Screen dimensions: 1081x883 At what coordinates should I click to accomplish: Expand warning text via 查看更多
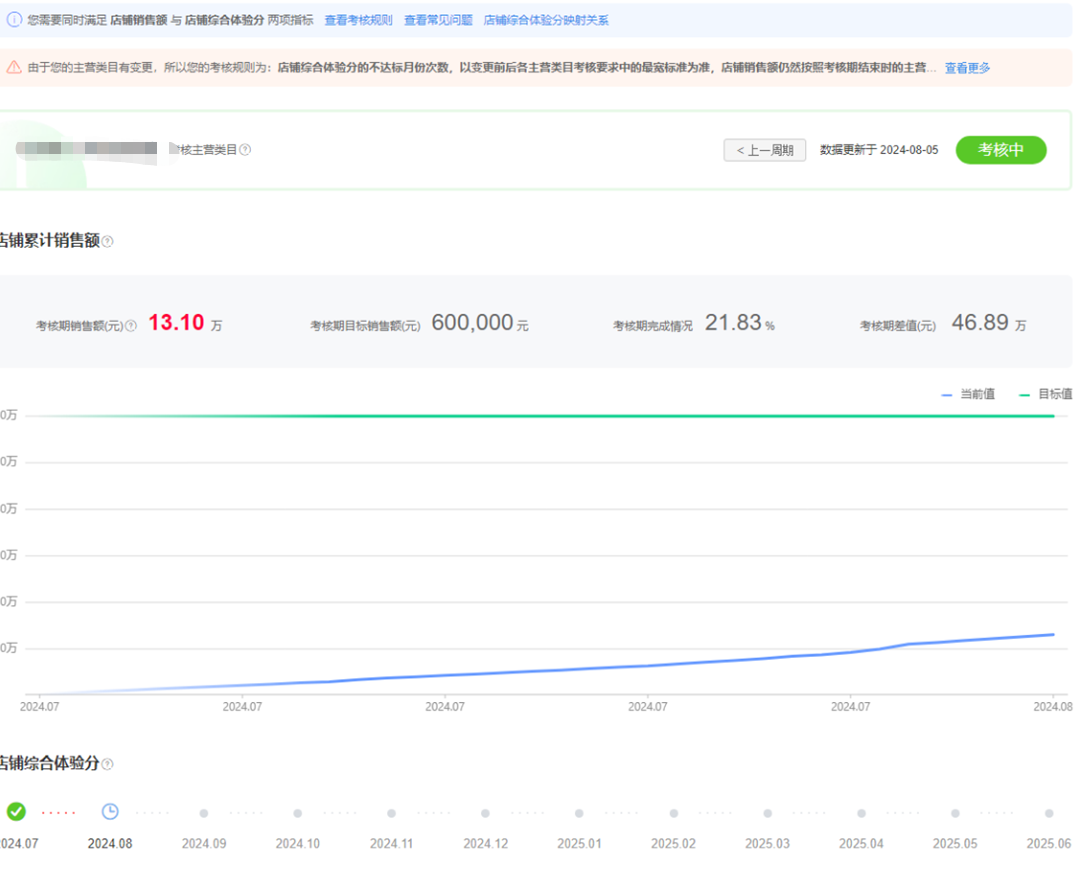pos(967,68)
